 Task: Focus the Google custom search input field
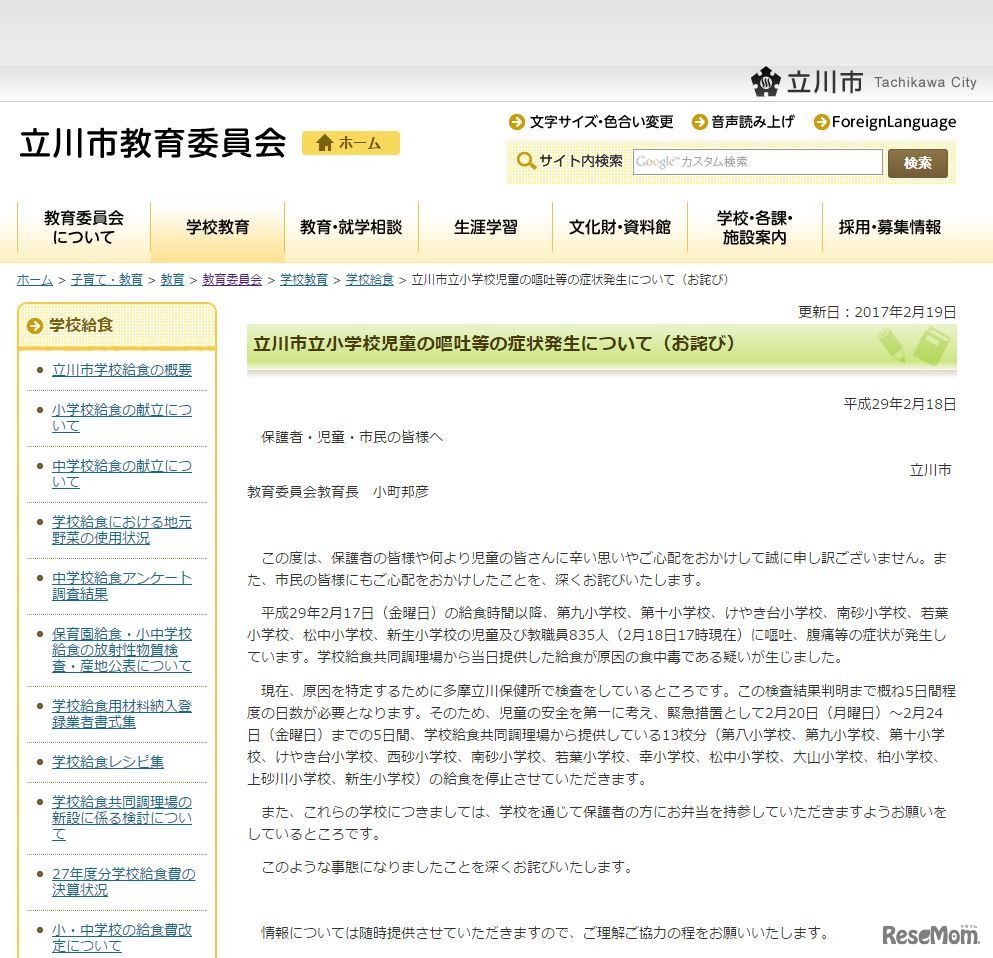coord(757,162)
